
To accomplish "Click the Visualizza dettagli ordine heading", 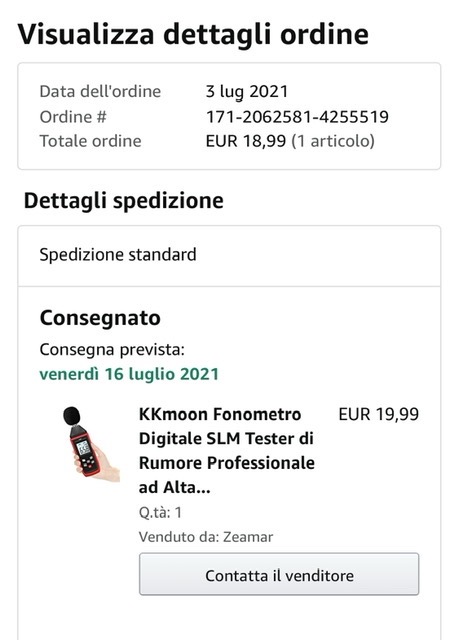I will [x=193, y=34].
